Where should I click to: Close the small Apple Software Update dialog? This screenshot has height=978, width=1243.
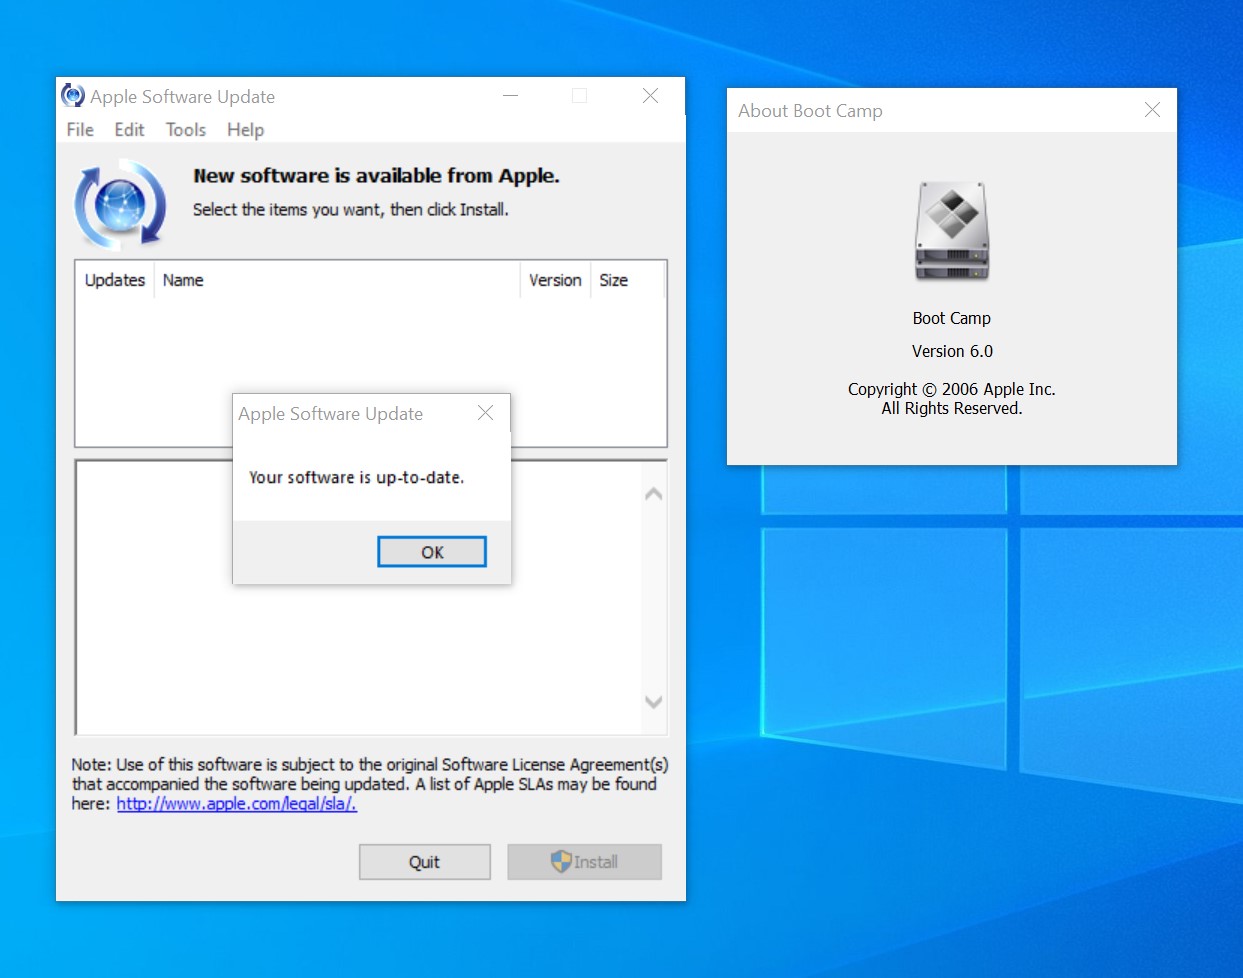tap(485, 413)
